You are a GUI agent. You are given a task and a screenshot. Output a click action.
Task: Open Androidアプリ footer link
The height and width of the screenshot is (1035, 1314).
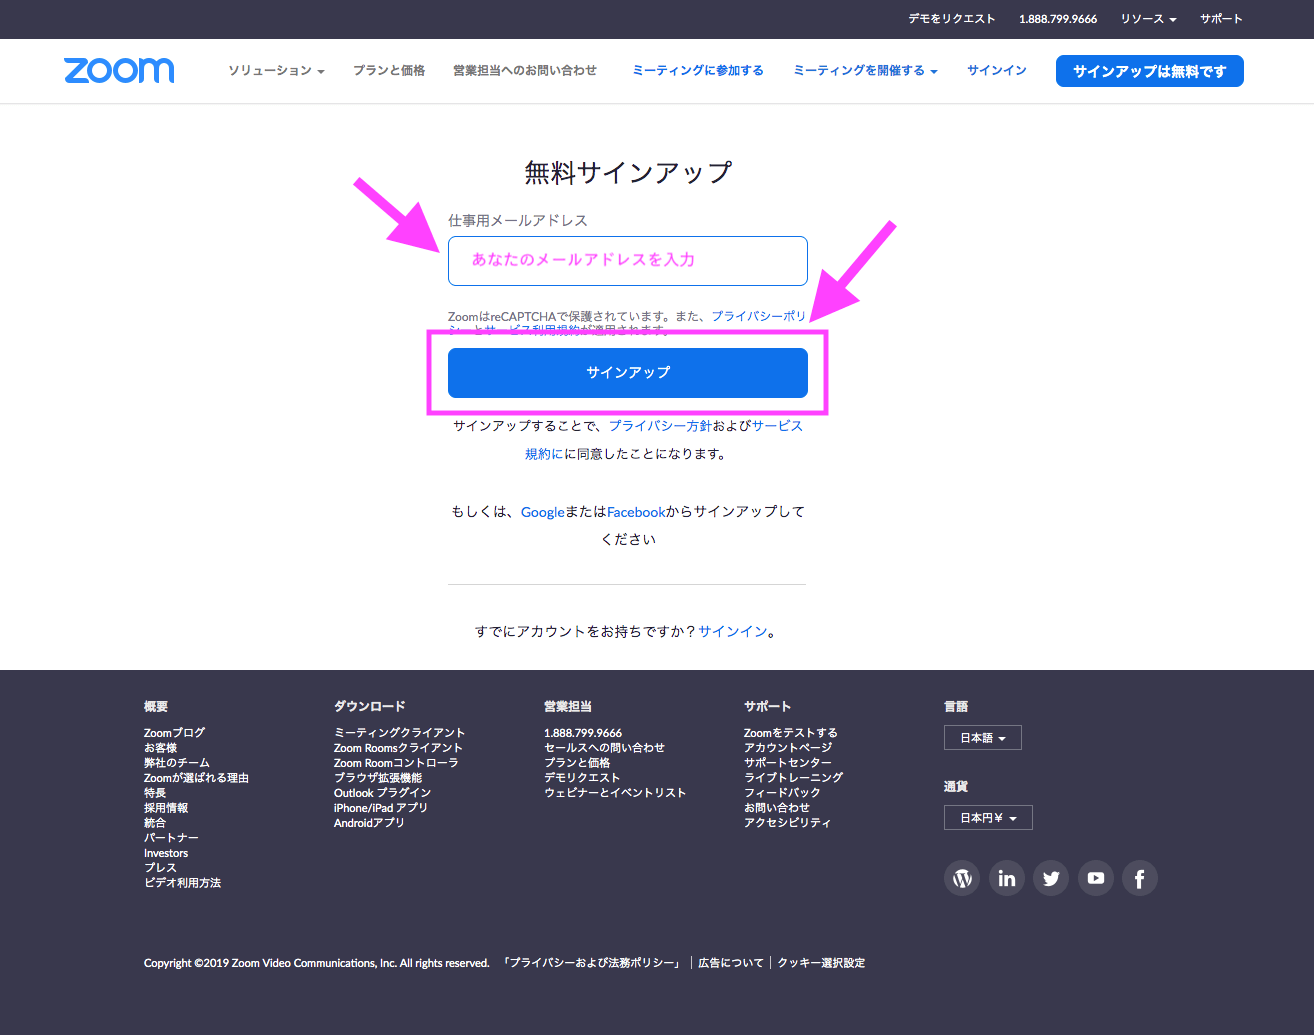[x=369, y=823]
